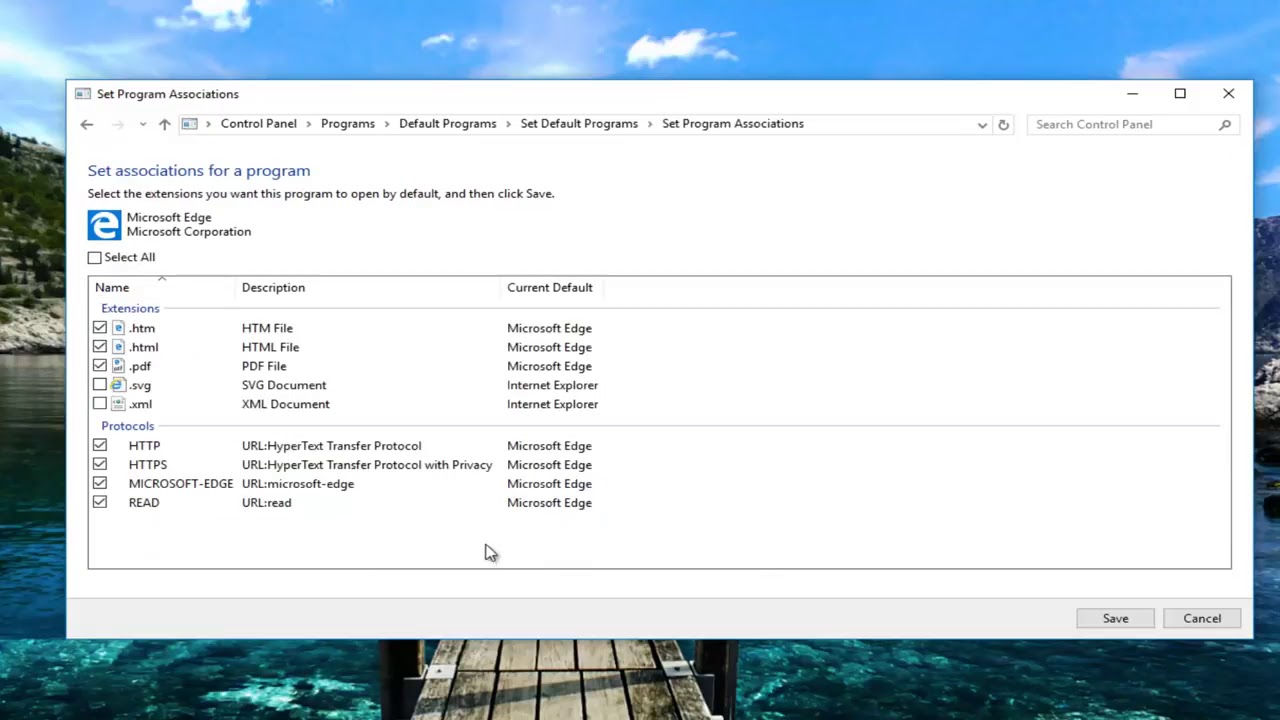
Task: Check the .xml extension checkbox
Action: pos(100,404)
